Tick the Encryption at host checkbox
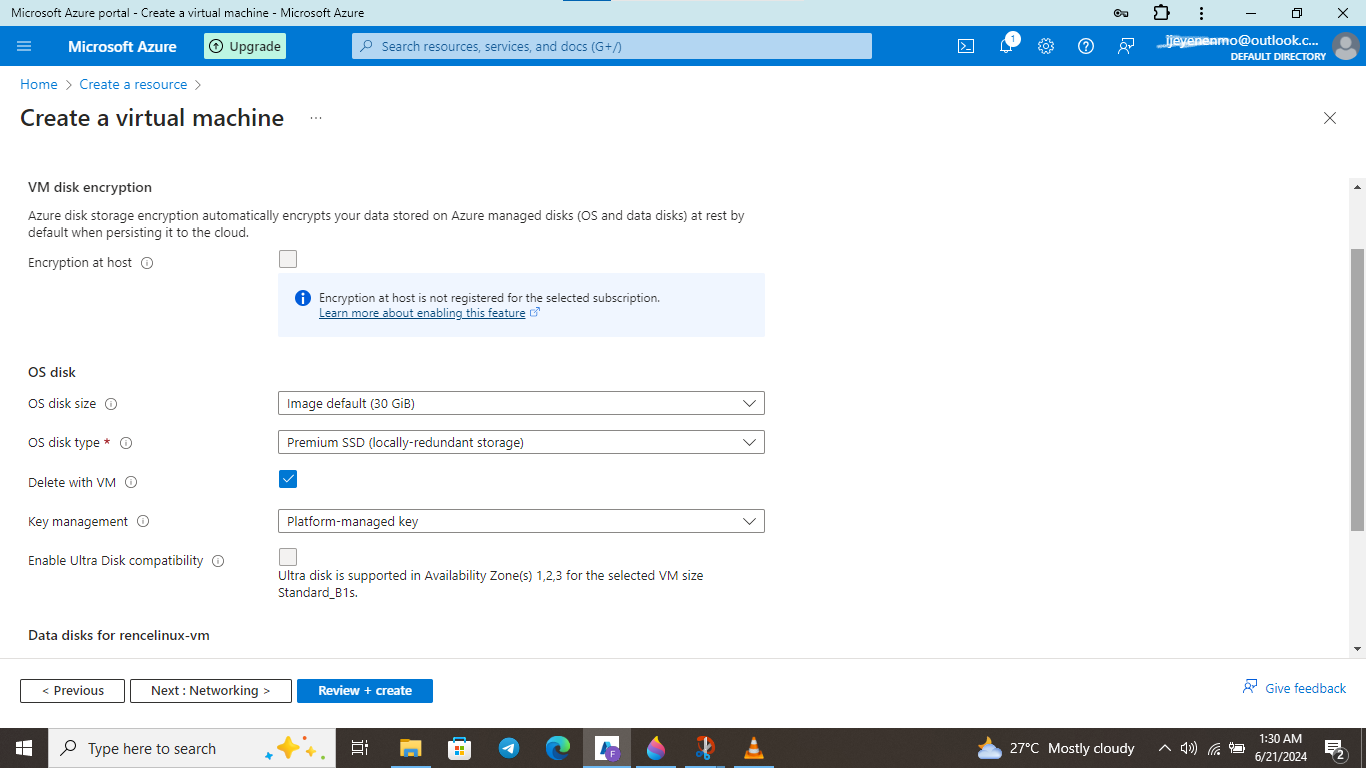 coord(288,259)
